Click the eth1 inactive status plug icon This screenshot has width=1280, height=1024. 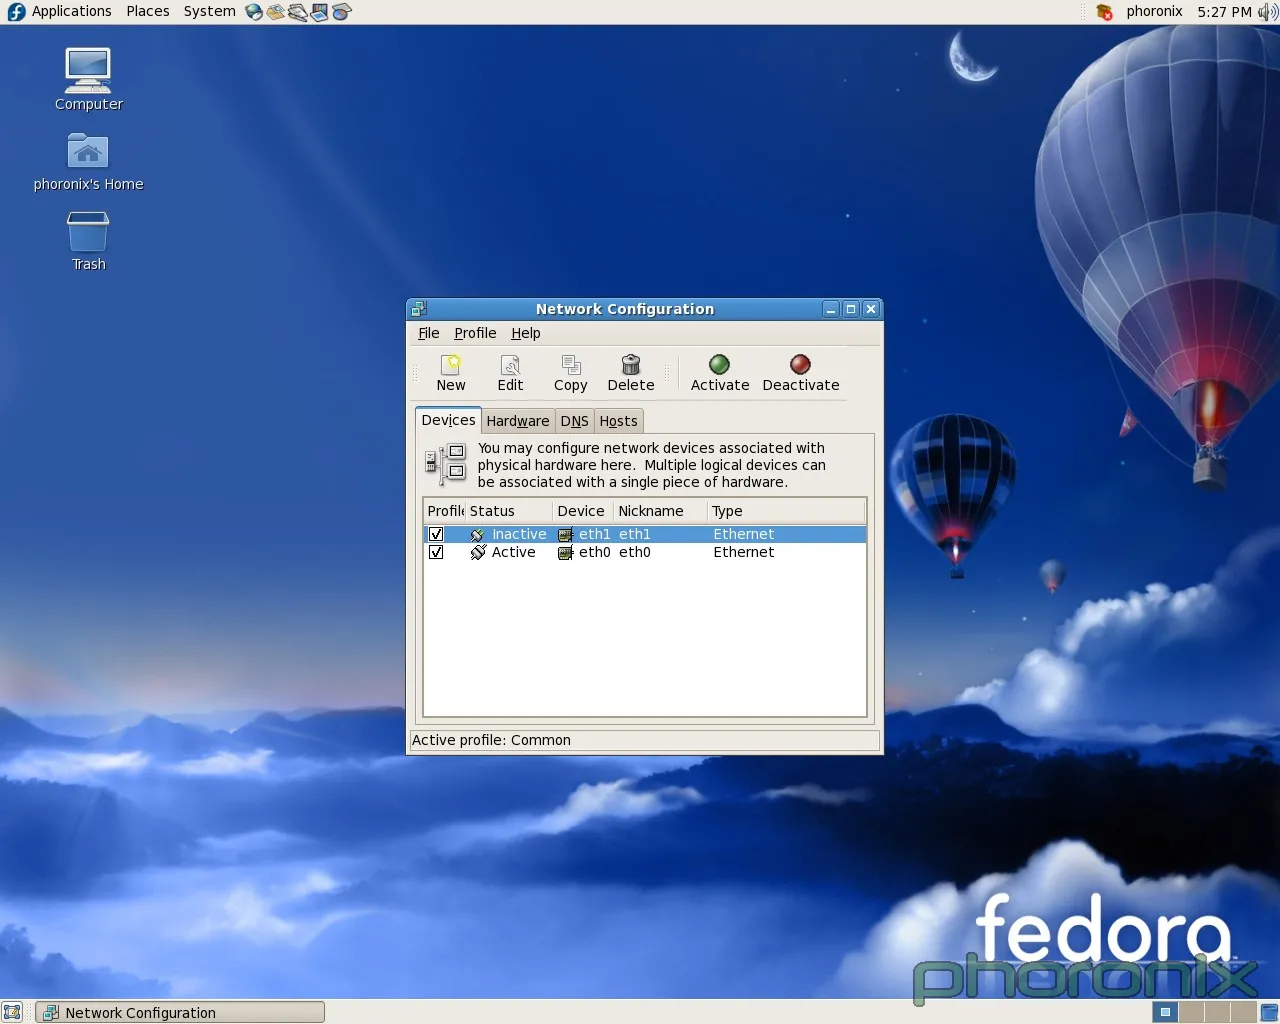click(x=478, y=535)
